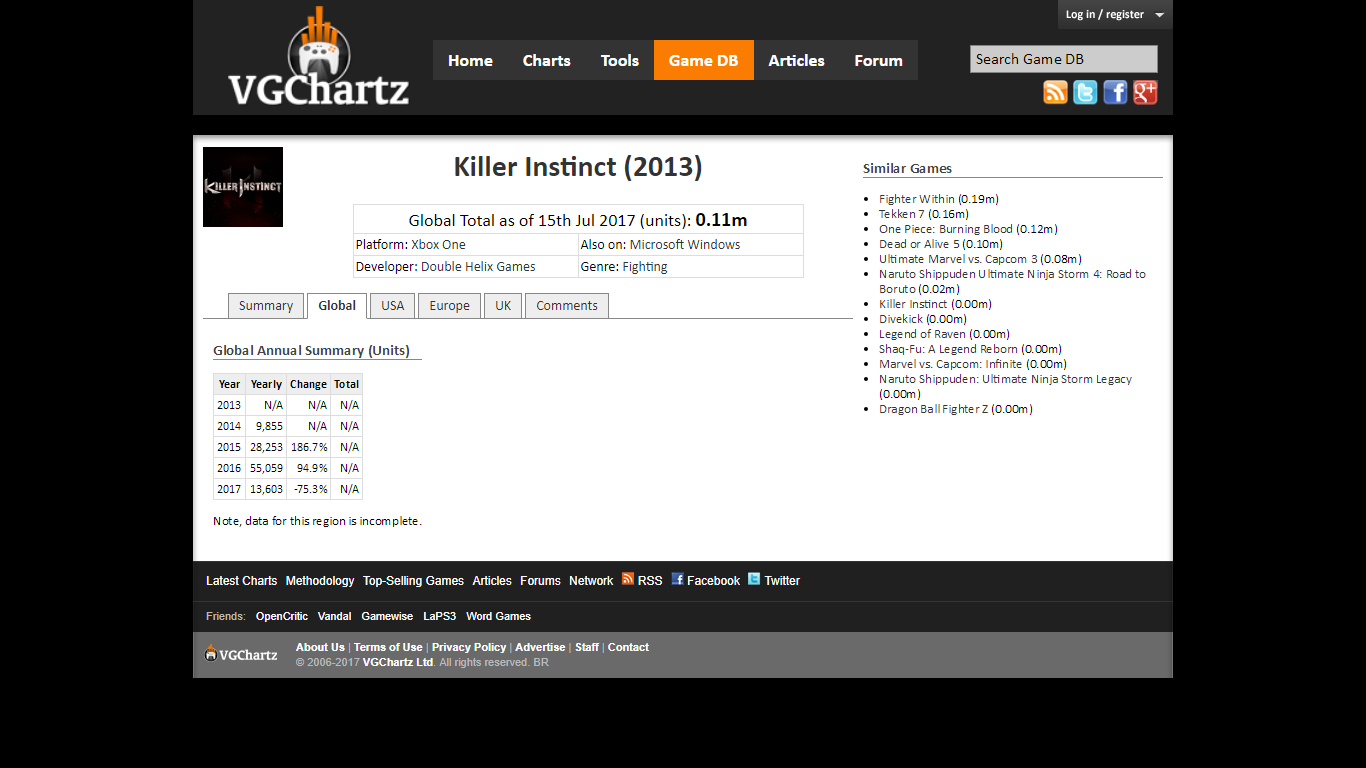
Task: Follow the Xbox One platform link
Action: [438, 245]
